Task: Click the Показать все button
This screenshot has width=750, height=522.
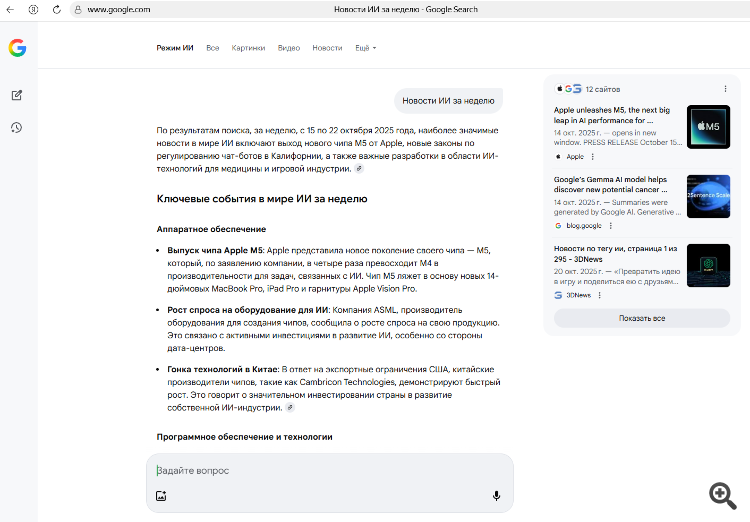Action: [642, 318]
